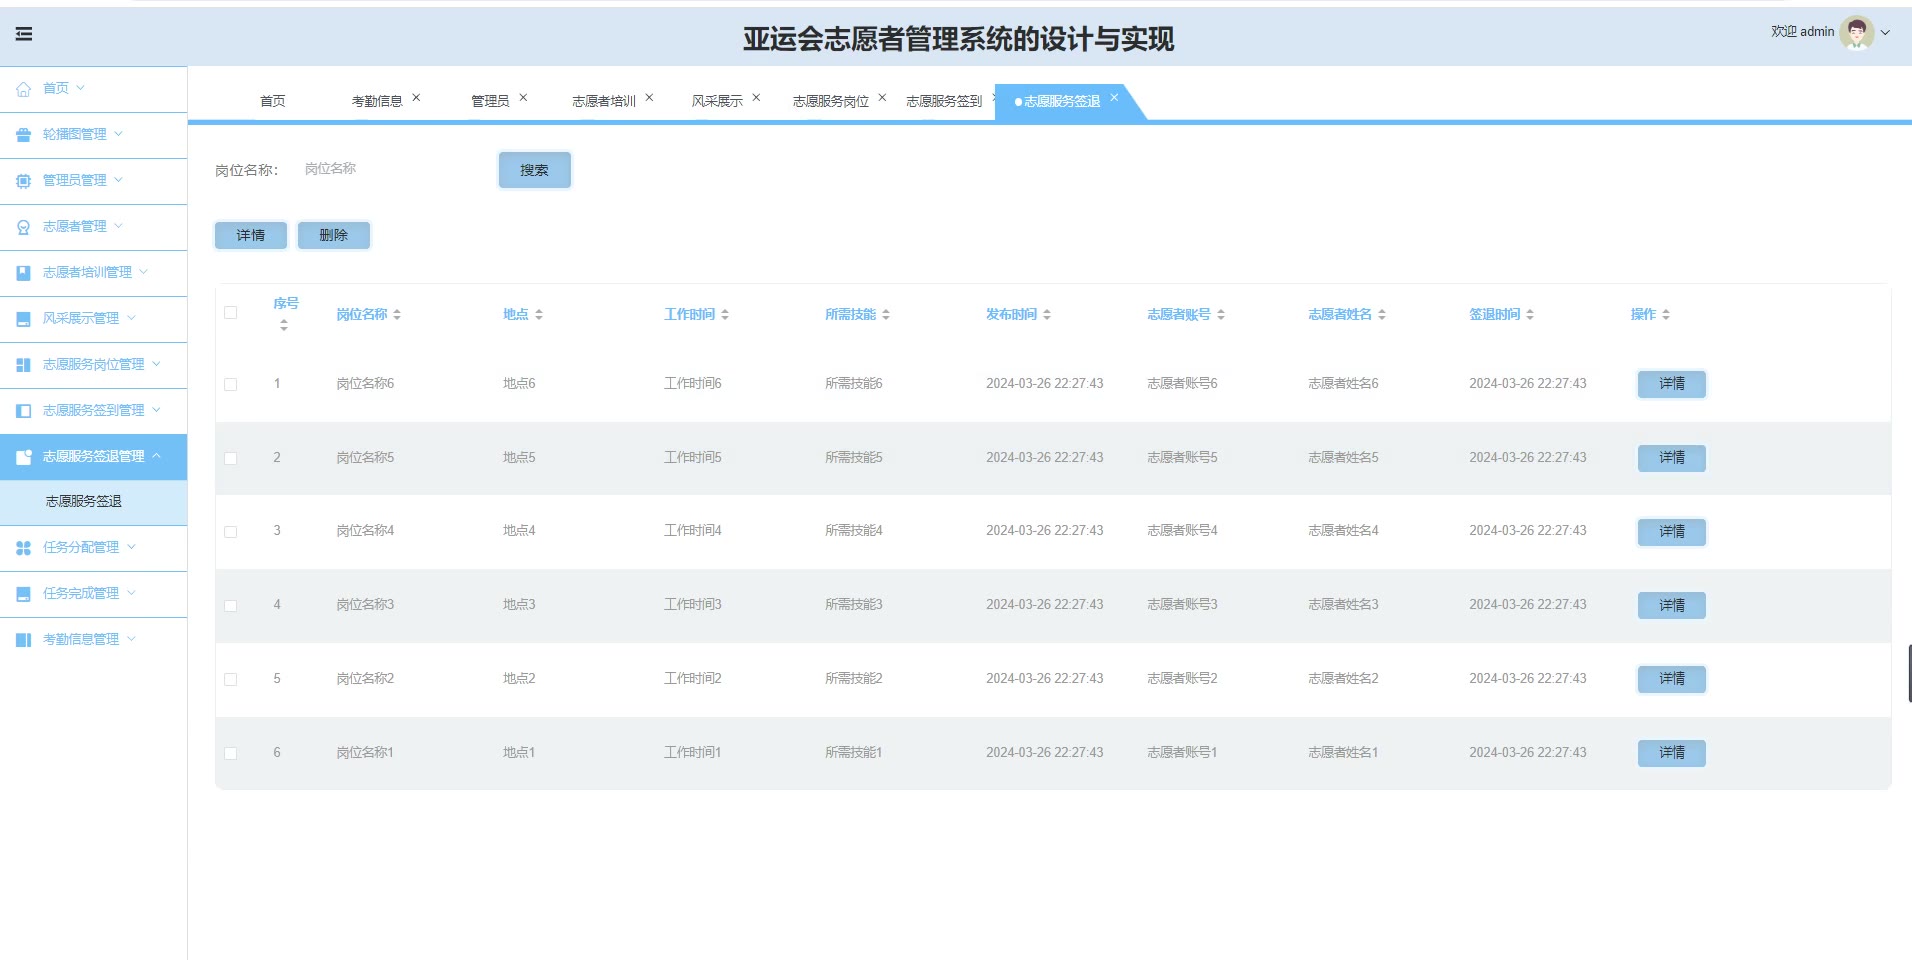Sort by 岗位名称 column arrows
The image size is (1912, 960).
397,315
